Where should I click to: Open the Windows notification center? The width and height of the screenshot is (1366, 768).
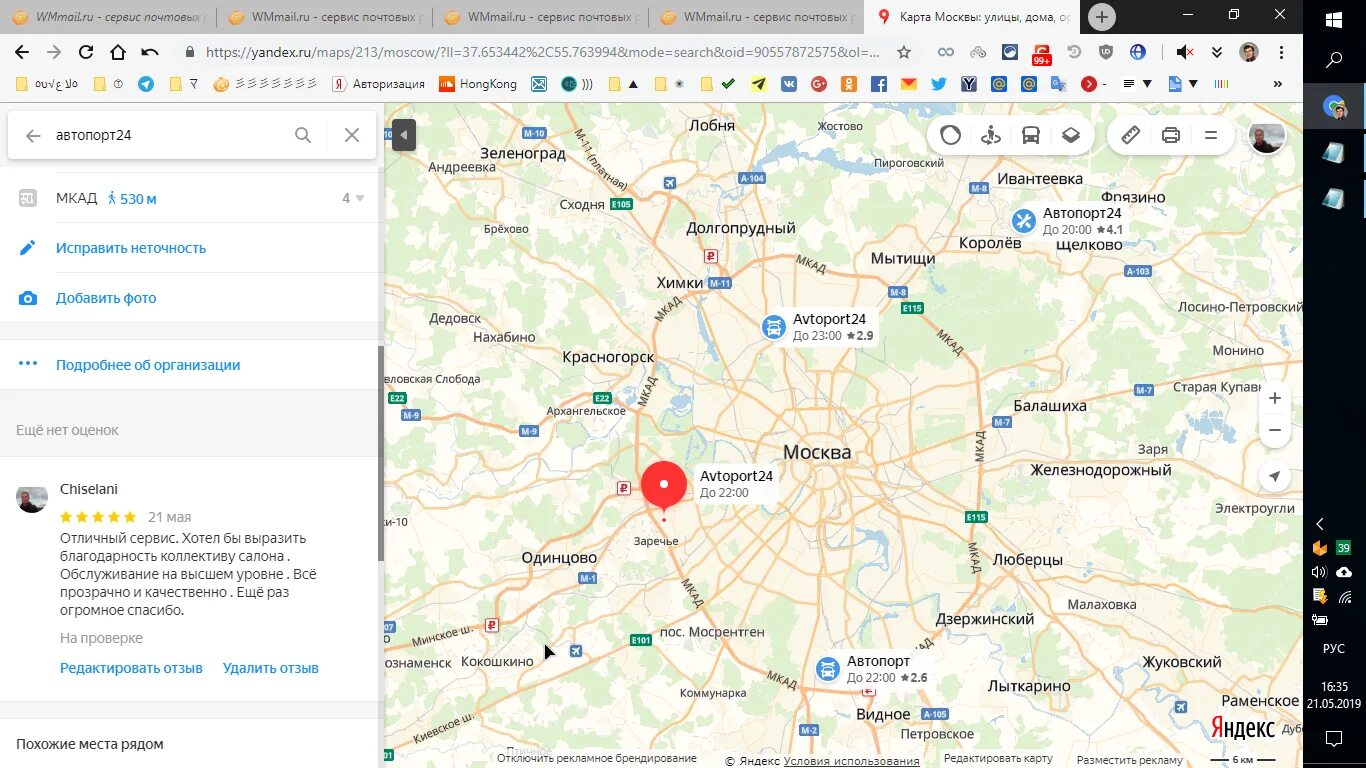coord(1334,739)
